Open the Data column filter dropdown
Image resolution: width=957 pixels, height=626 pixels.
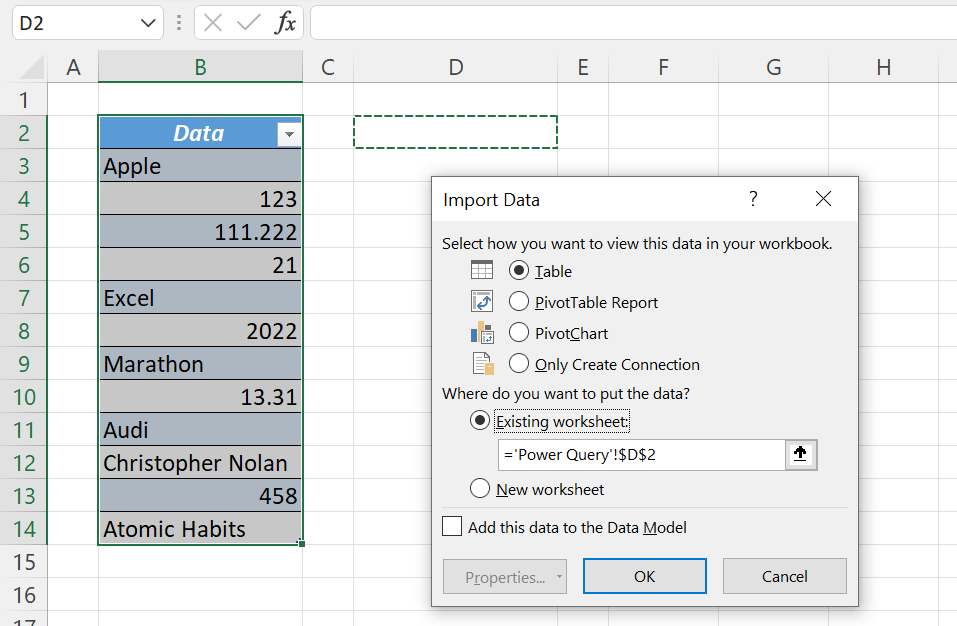[288, 133]
